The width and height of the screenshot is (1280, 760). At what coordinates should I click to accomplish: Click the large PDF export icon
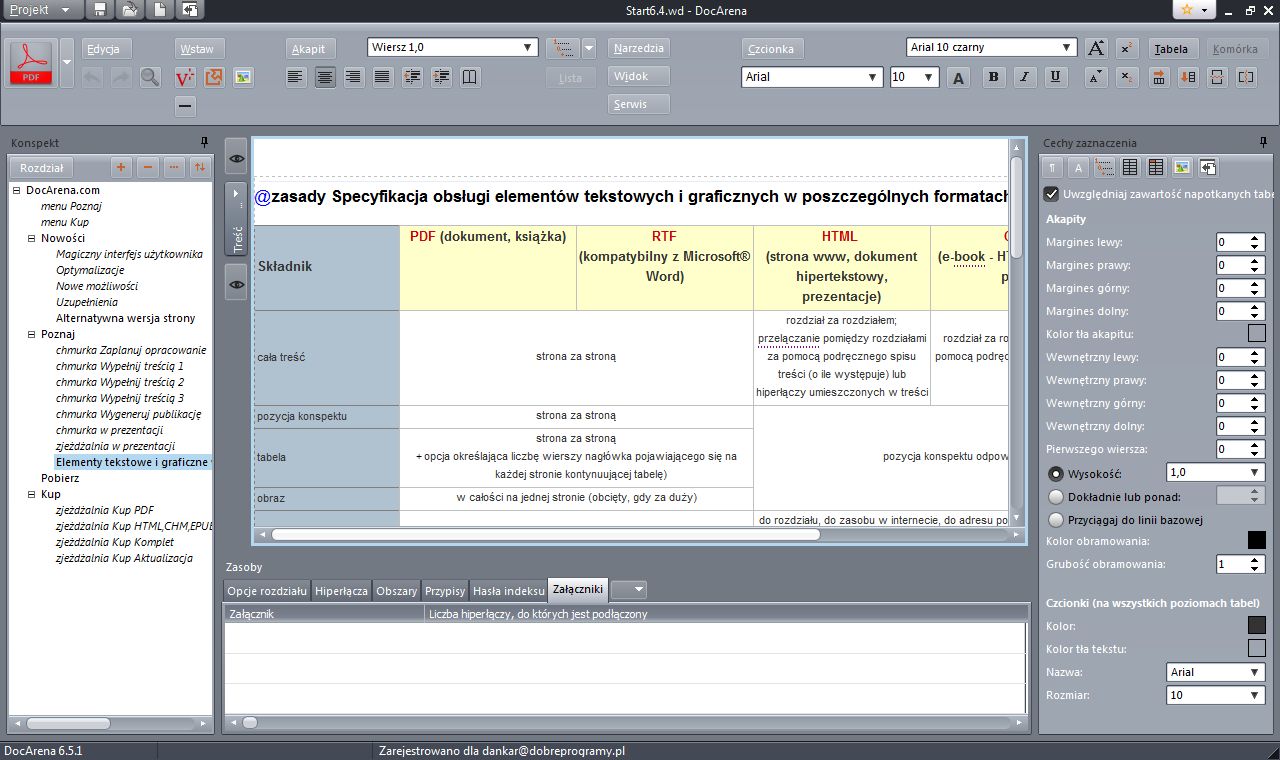point(31,64)
